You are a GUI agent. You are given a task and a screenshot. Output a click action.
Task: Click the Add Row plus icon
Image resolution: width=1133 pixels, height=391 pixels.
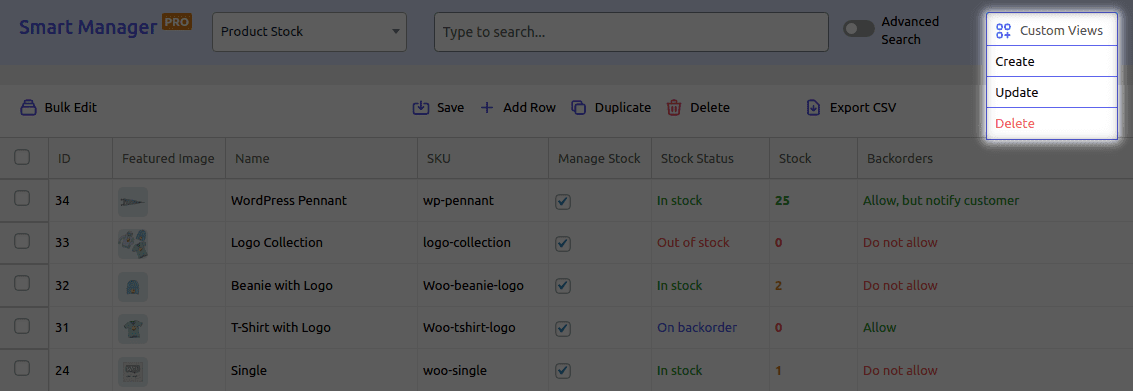pyautogui.click(x=487, y=108)
